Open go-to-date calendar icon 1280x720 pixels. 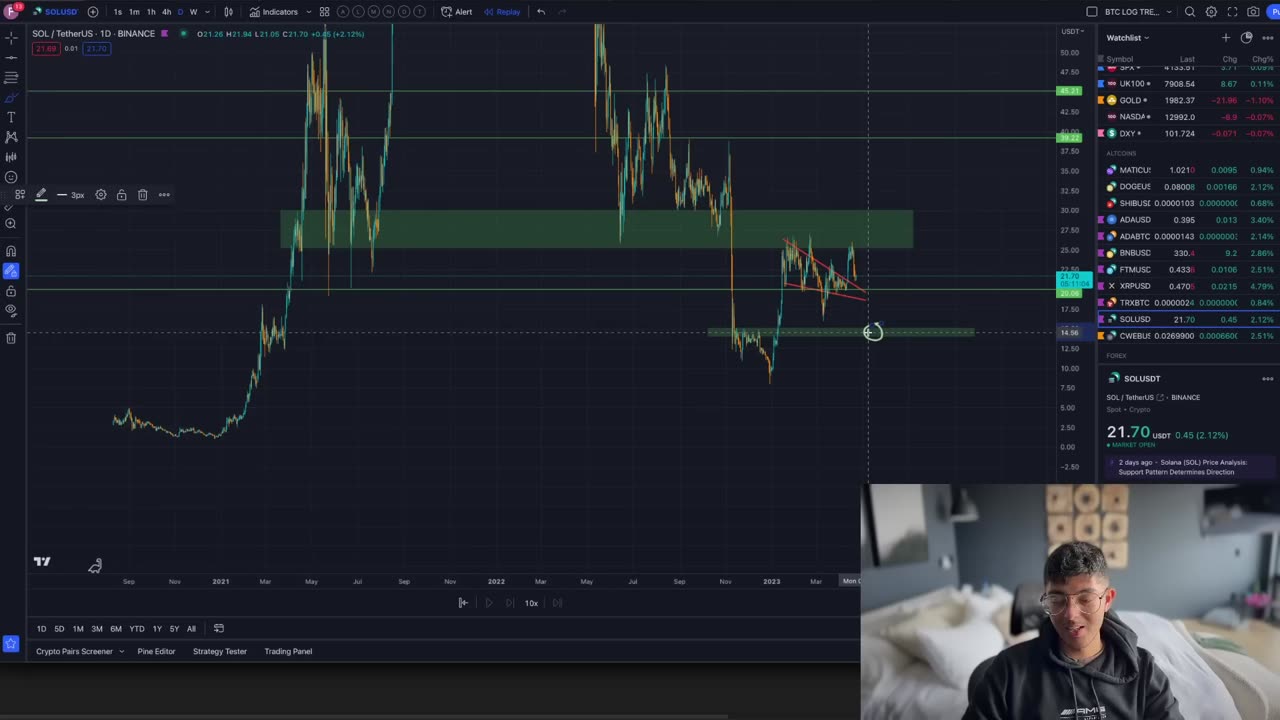pos(219,629)
